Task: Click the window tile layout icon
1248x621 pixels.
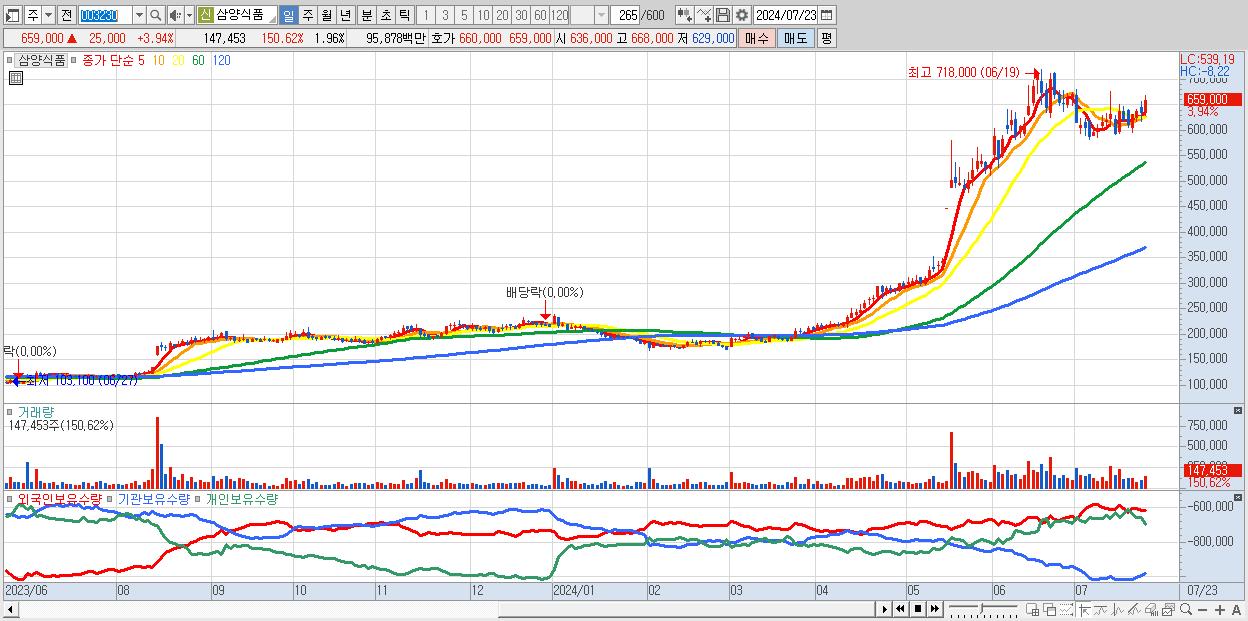Action: pos(1032,609)
